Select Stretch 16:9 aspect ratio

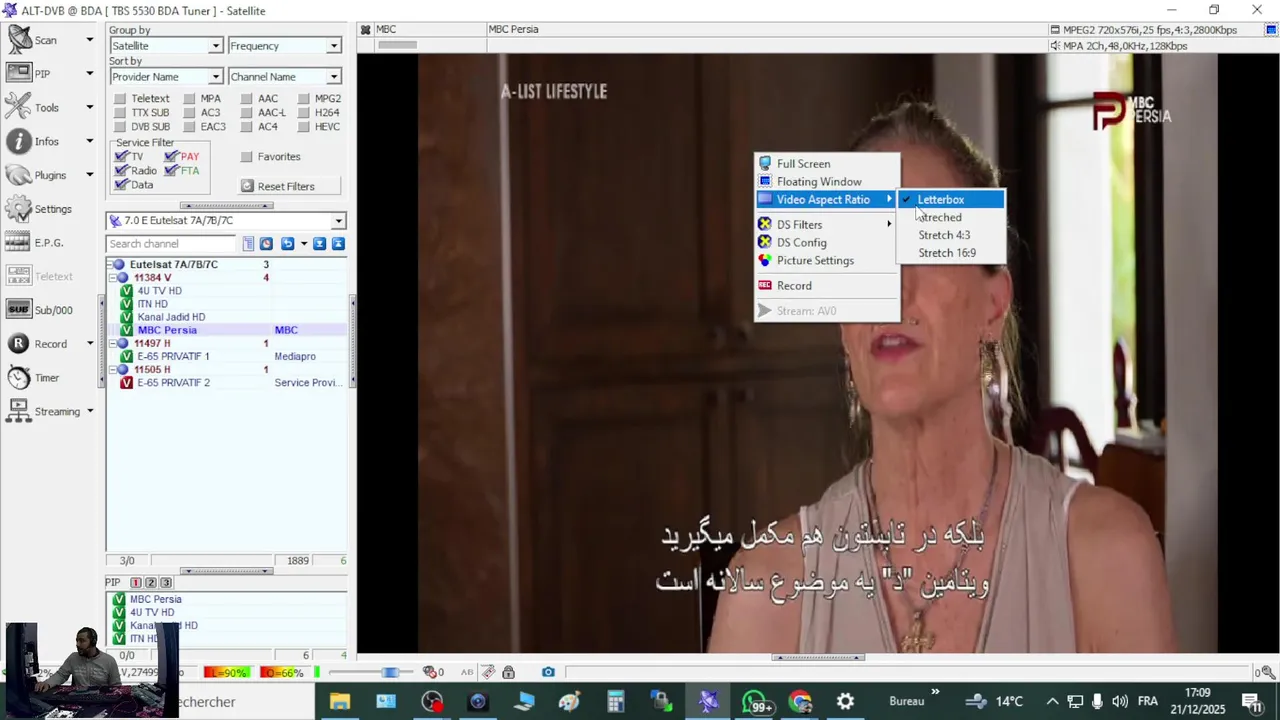tap(950, 253)
